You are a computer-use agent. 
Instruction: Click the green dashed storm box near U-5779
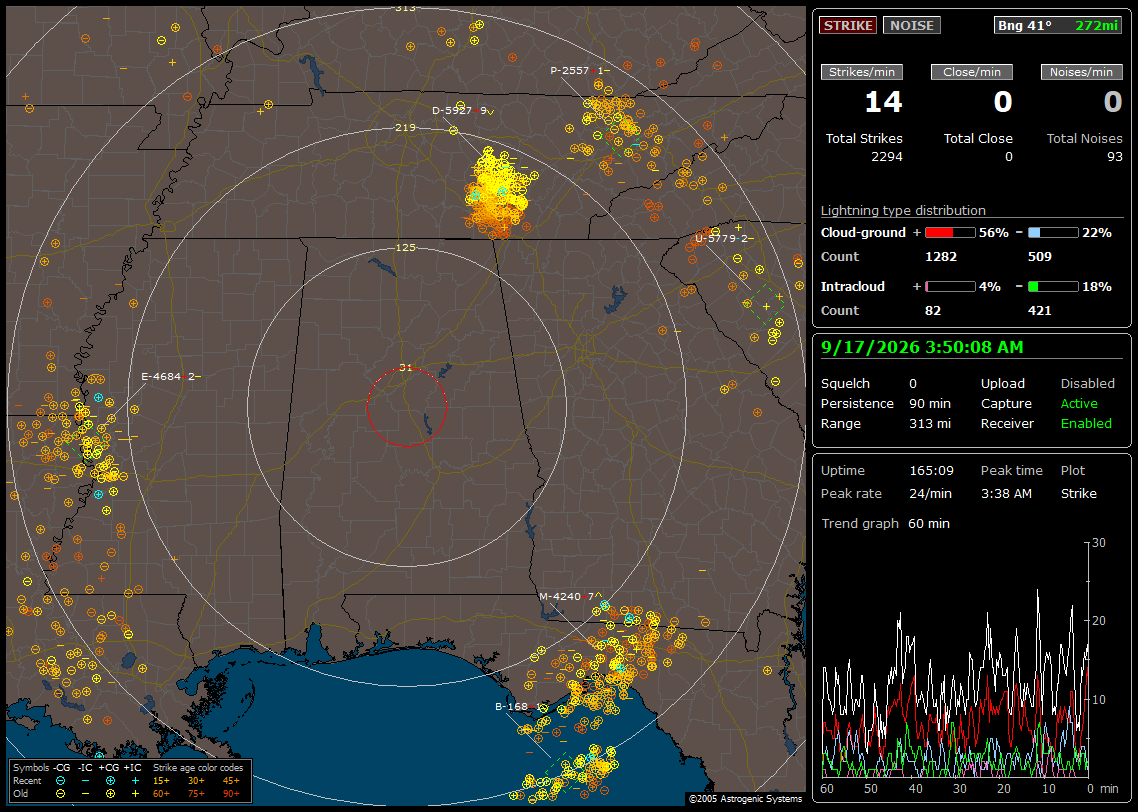point(766,305)
